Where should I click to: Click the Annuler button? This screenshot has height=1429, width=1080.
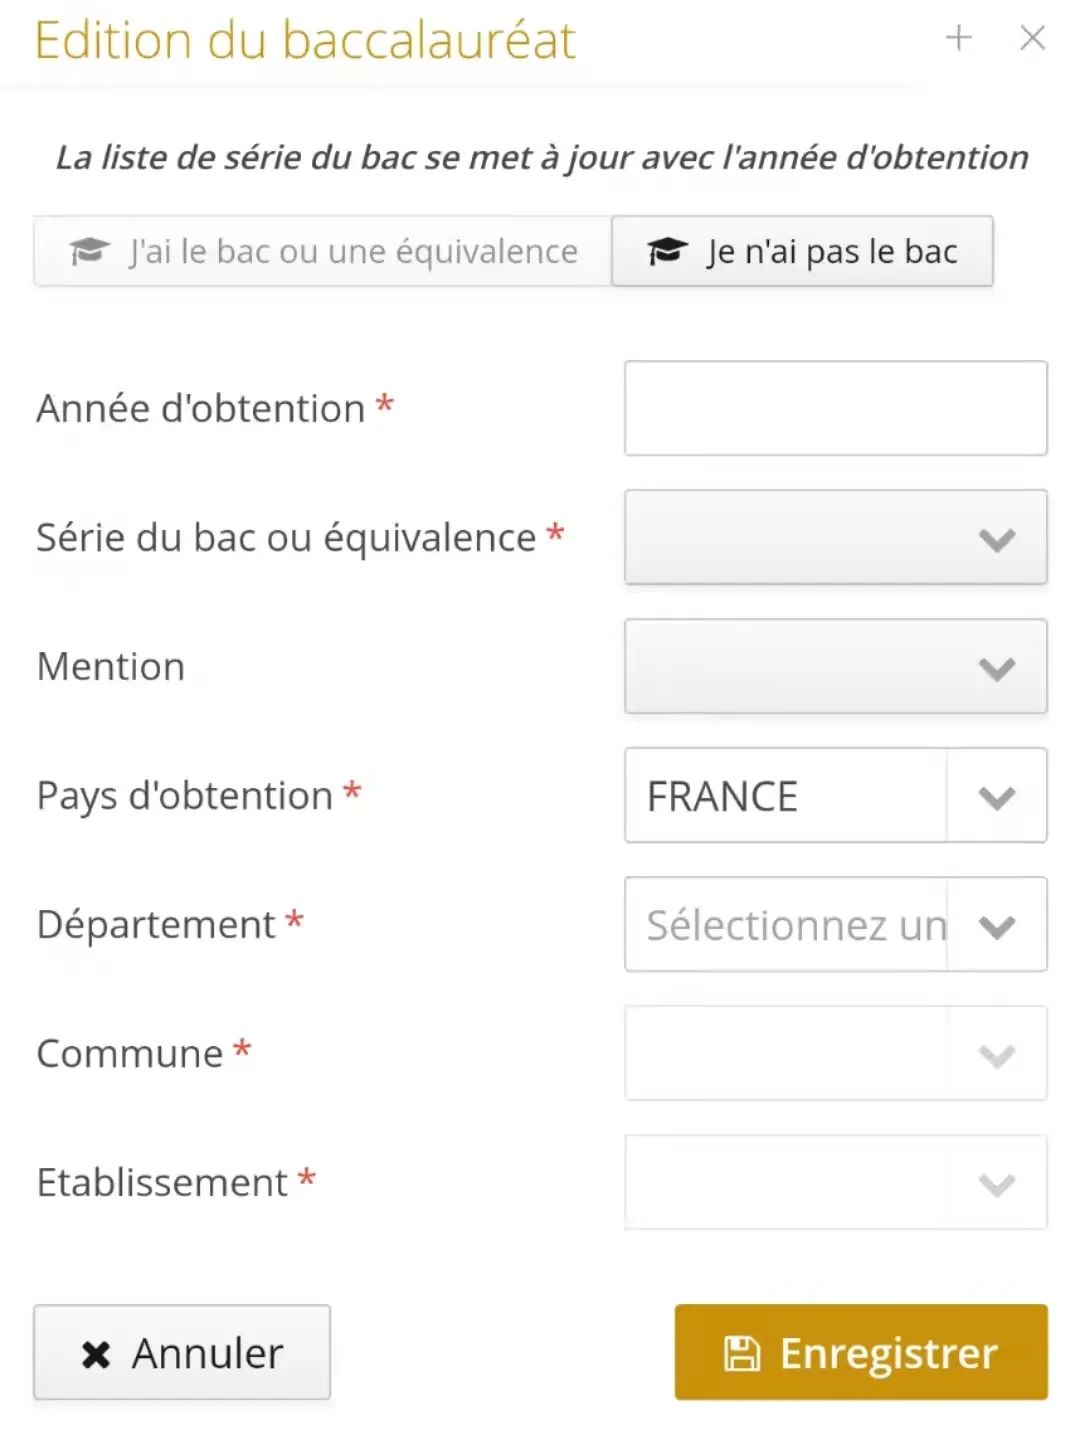coord(182,1352)
